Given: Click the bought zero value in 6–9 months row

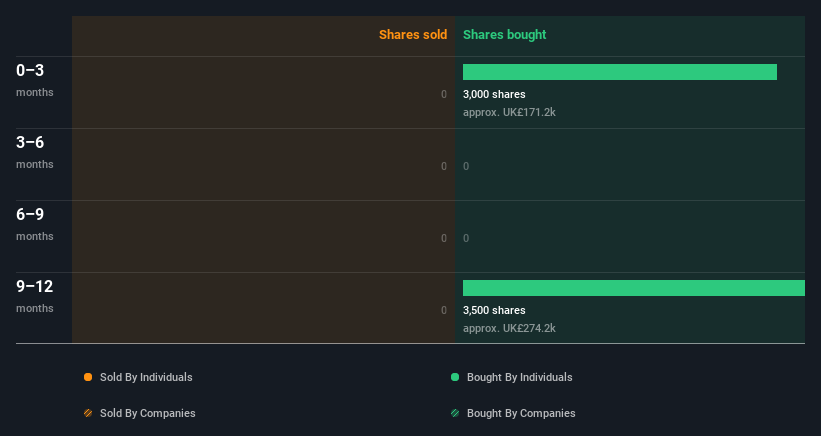Looking at the screenshot, I should (466, 238).
